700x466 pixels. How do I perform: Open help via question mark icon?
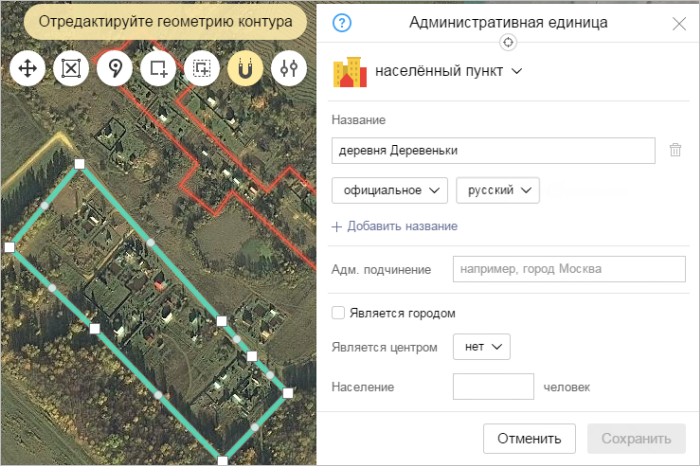tap(342, 22)
